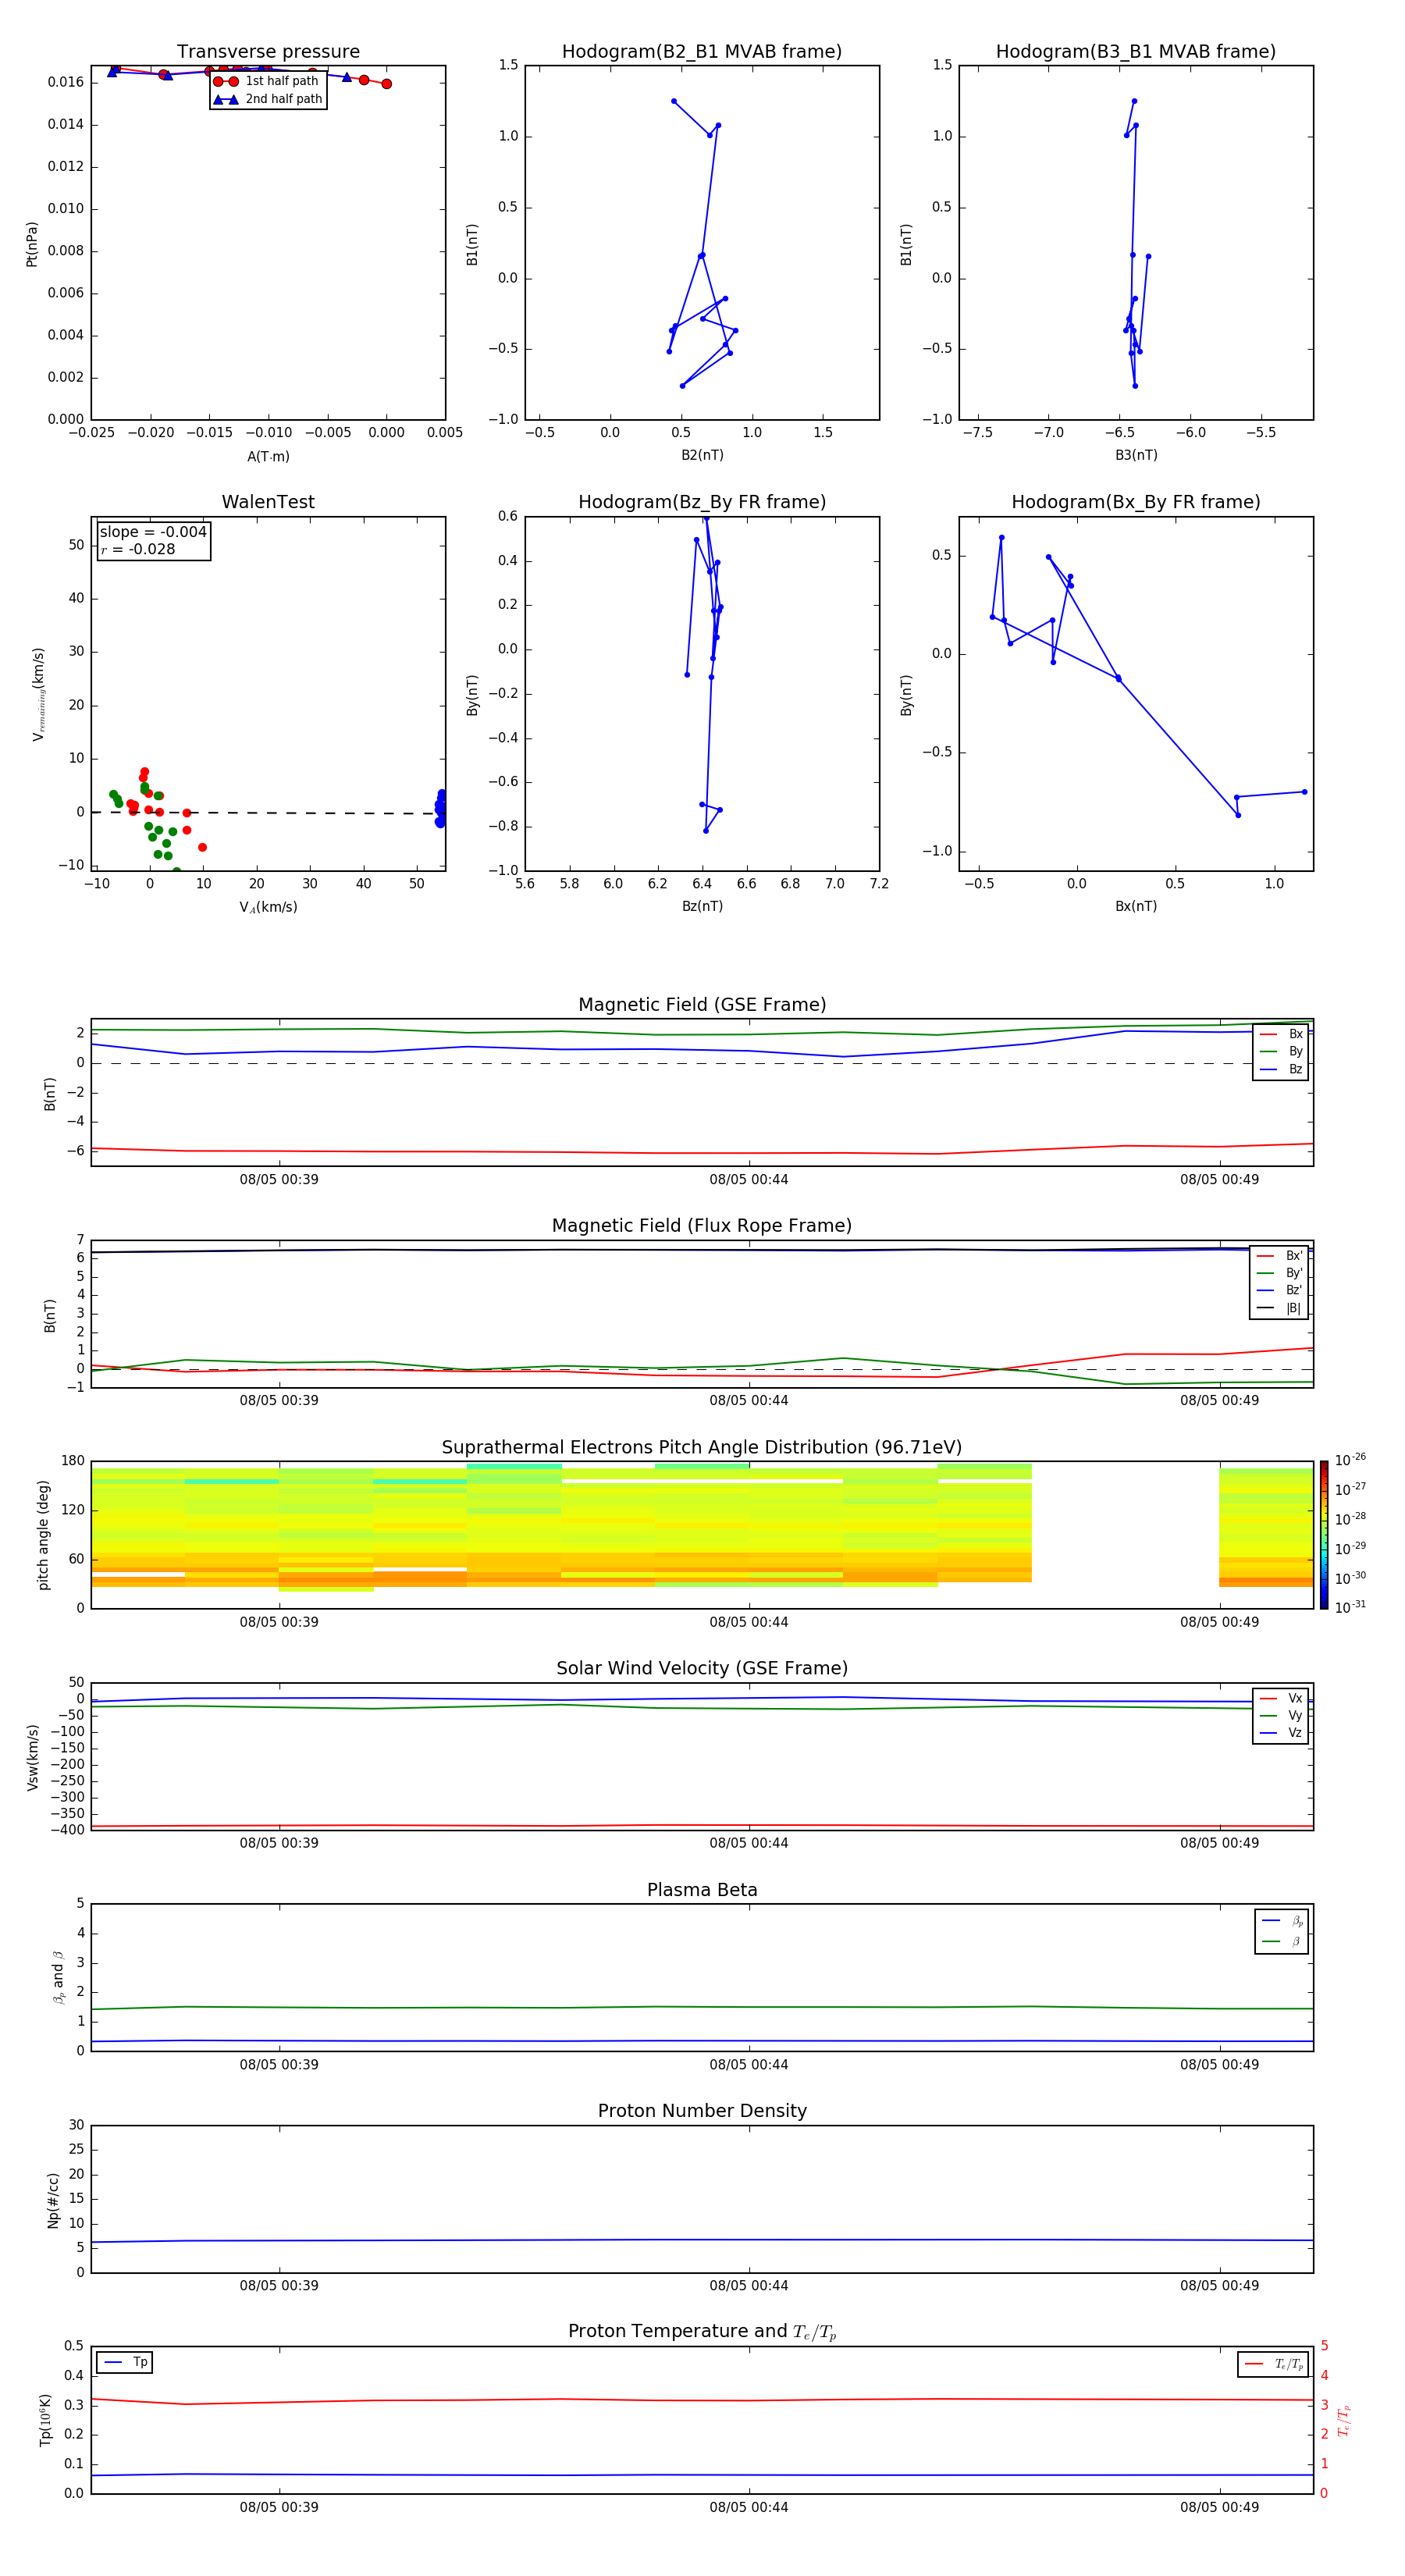Click the "A(T·m)" x-axis label
This screenshot has height=2576, width=1405.
268,456
